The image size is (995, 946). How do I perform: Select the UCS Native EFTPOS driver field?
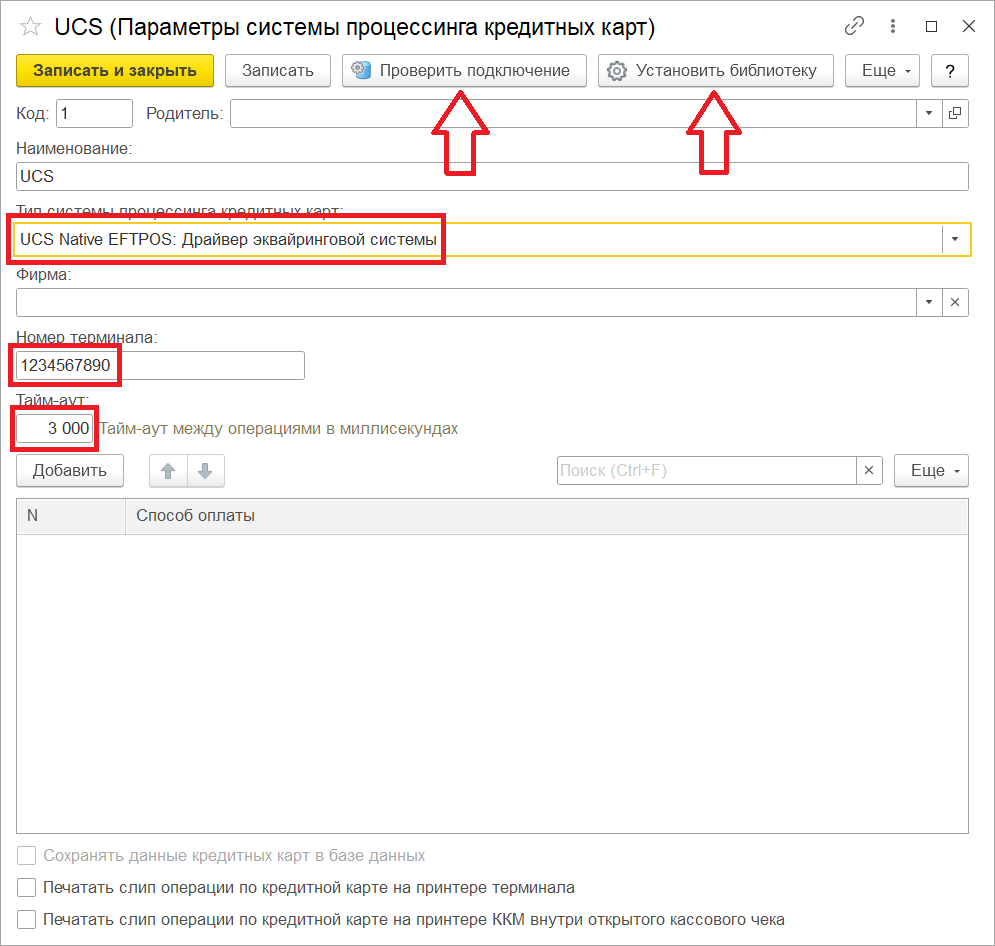(x=477, y=239)
